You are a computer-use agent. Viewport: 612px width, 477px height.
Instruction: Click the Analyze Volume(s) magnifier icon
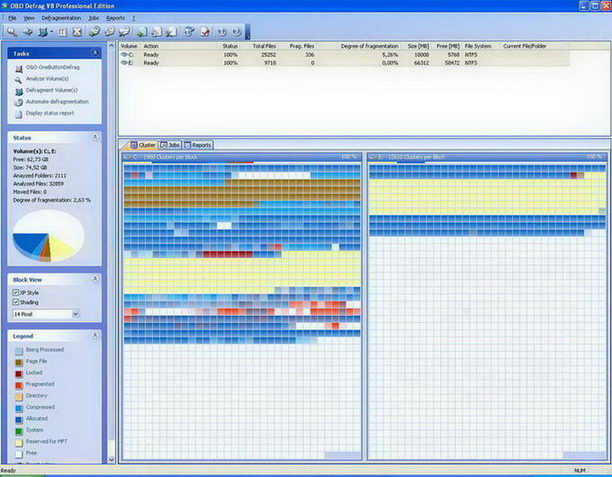coord(18,79)
